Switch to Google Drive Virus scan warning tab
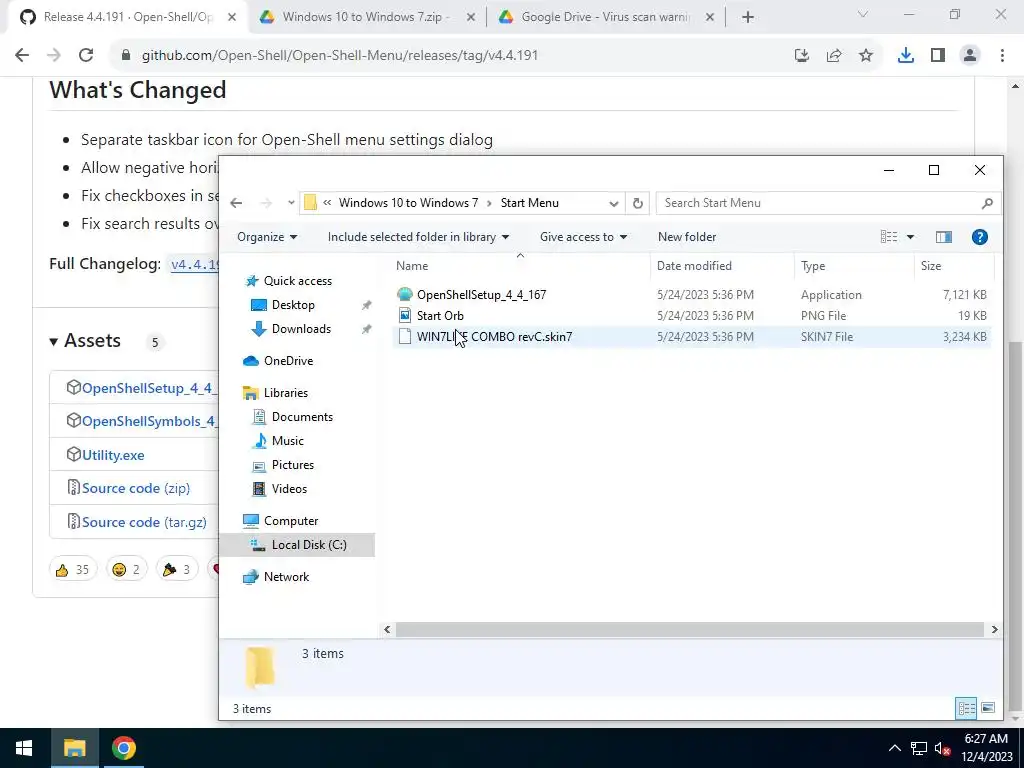 (x=605, y=18)
